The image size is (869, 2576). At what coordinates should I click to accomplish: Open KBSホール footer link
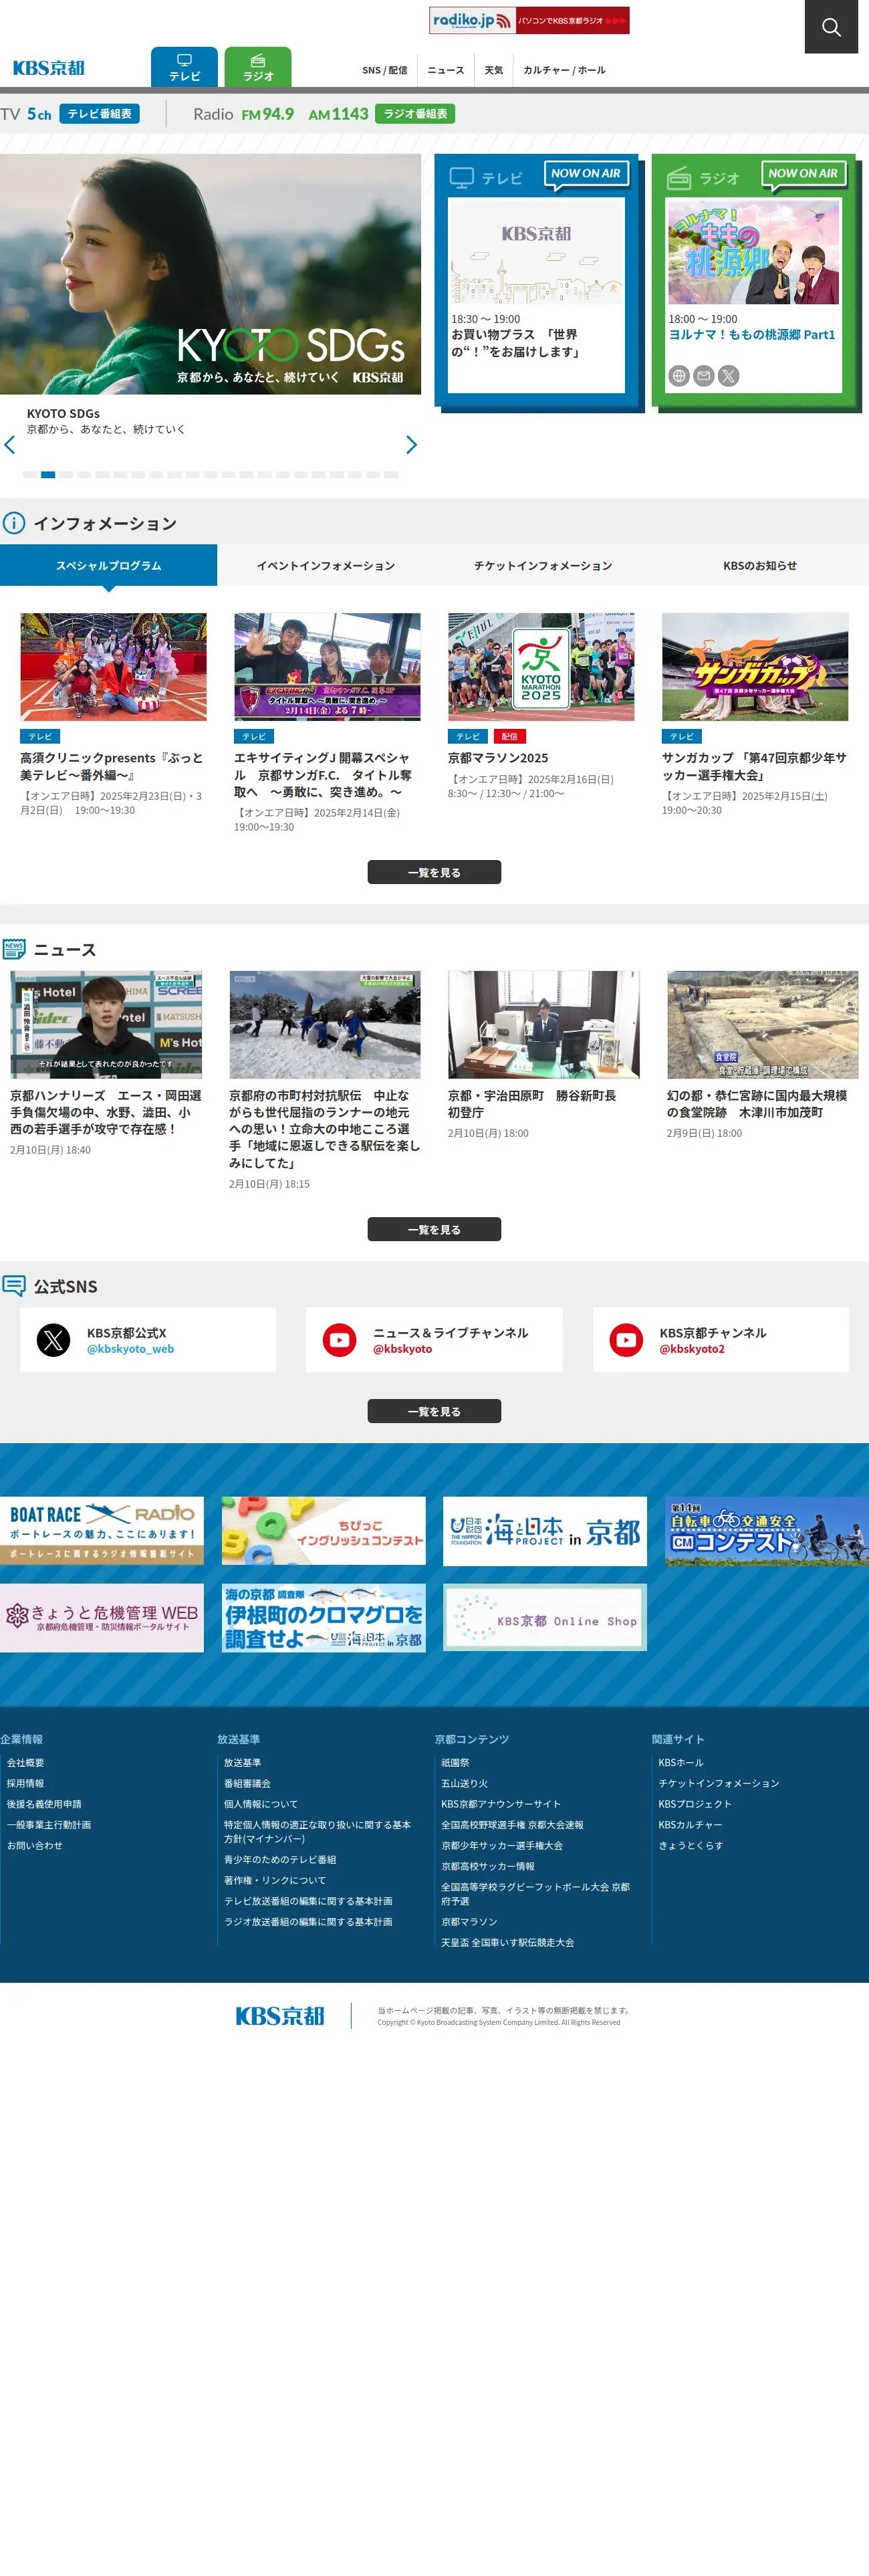[x=681, y=1763]
